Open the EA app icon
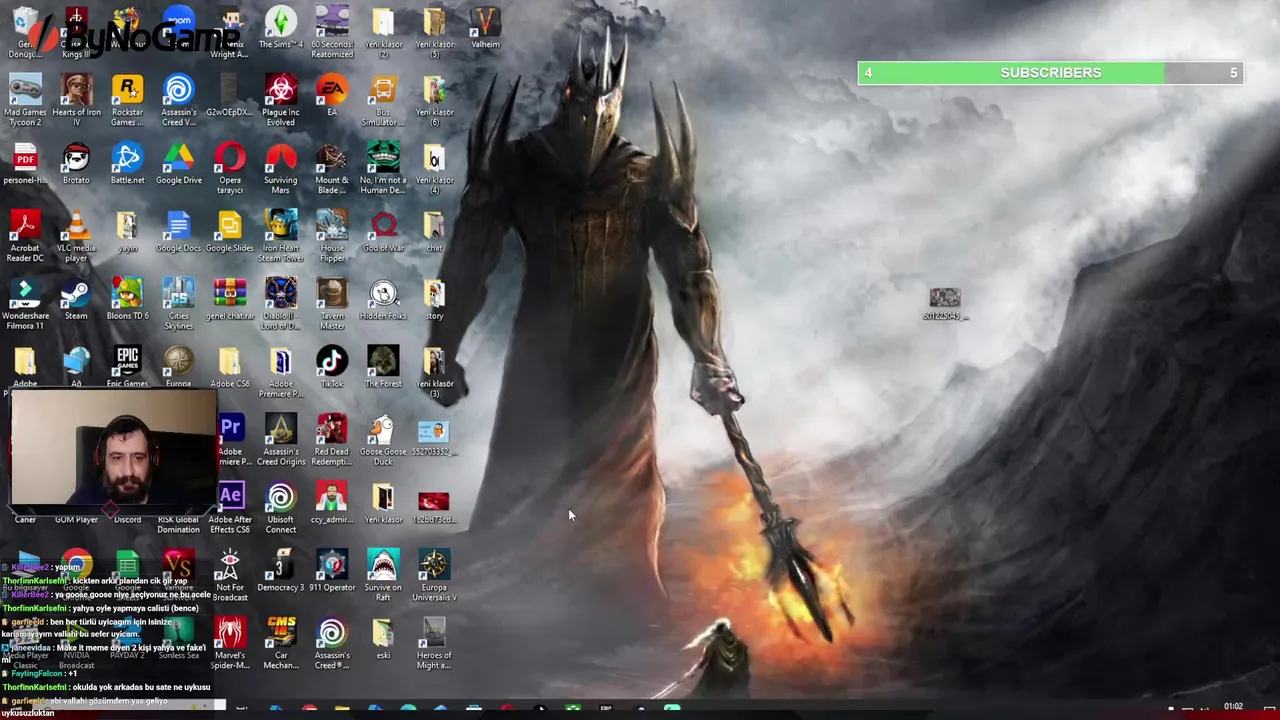1280x720 pixels. pyautogui.click(x=332, y=96)
